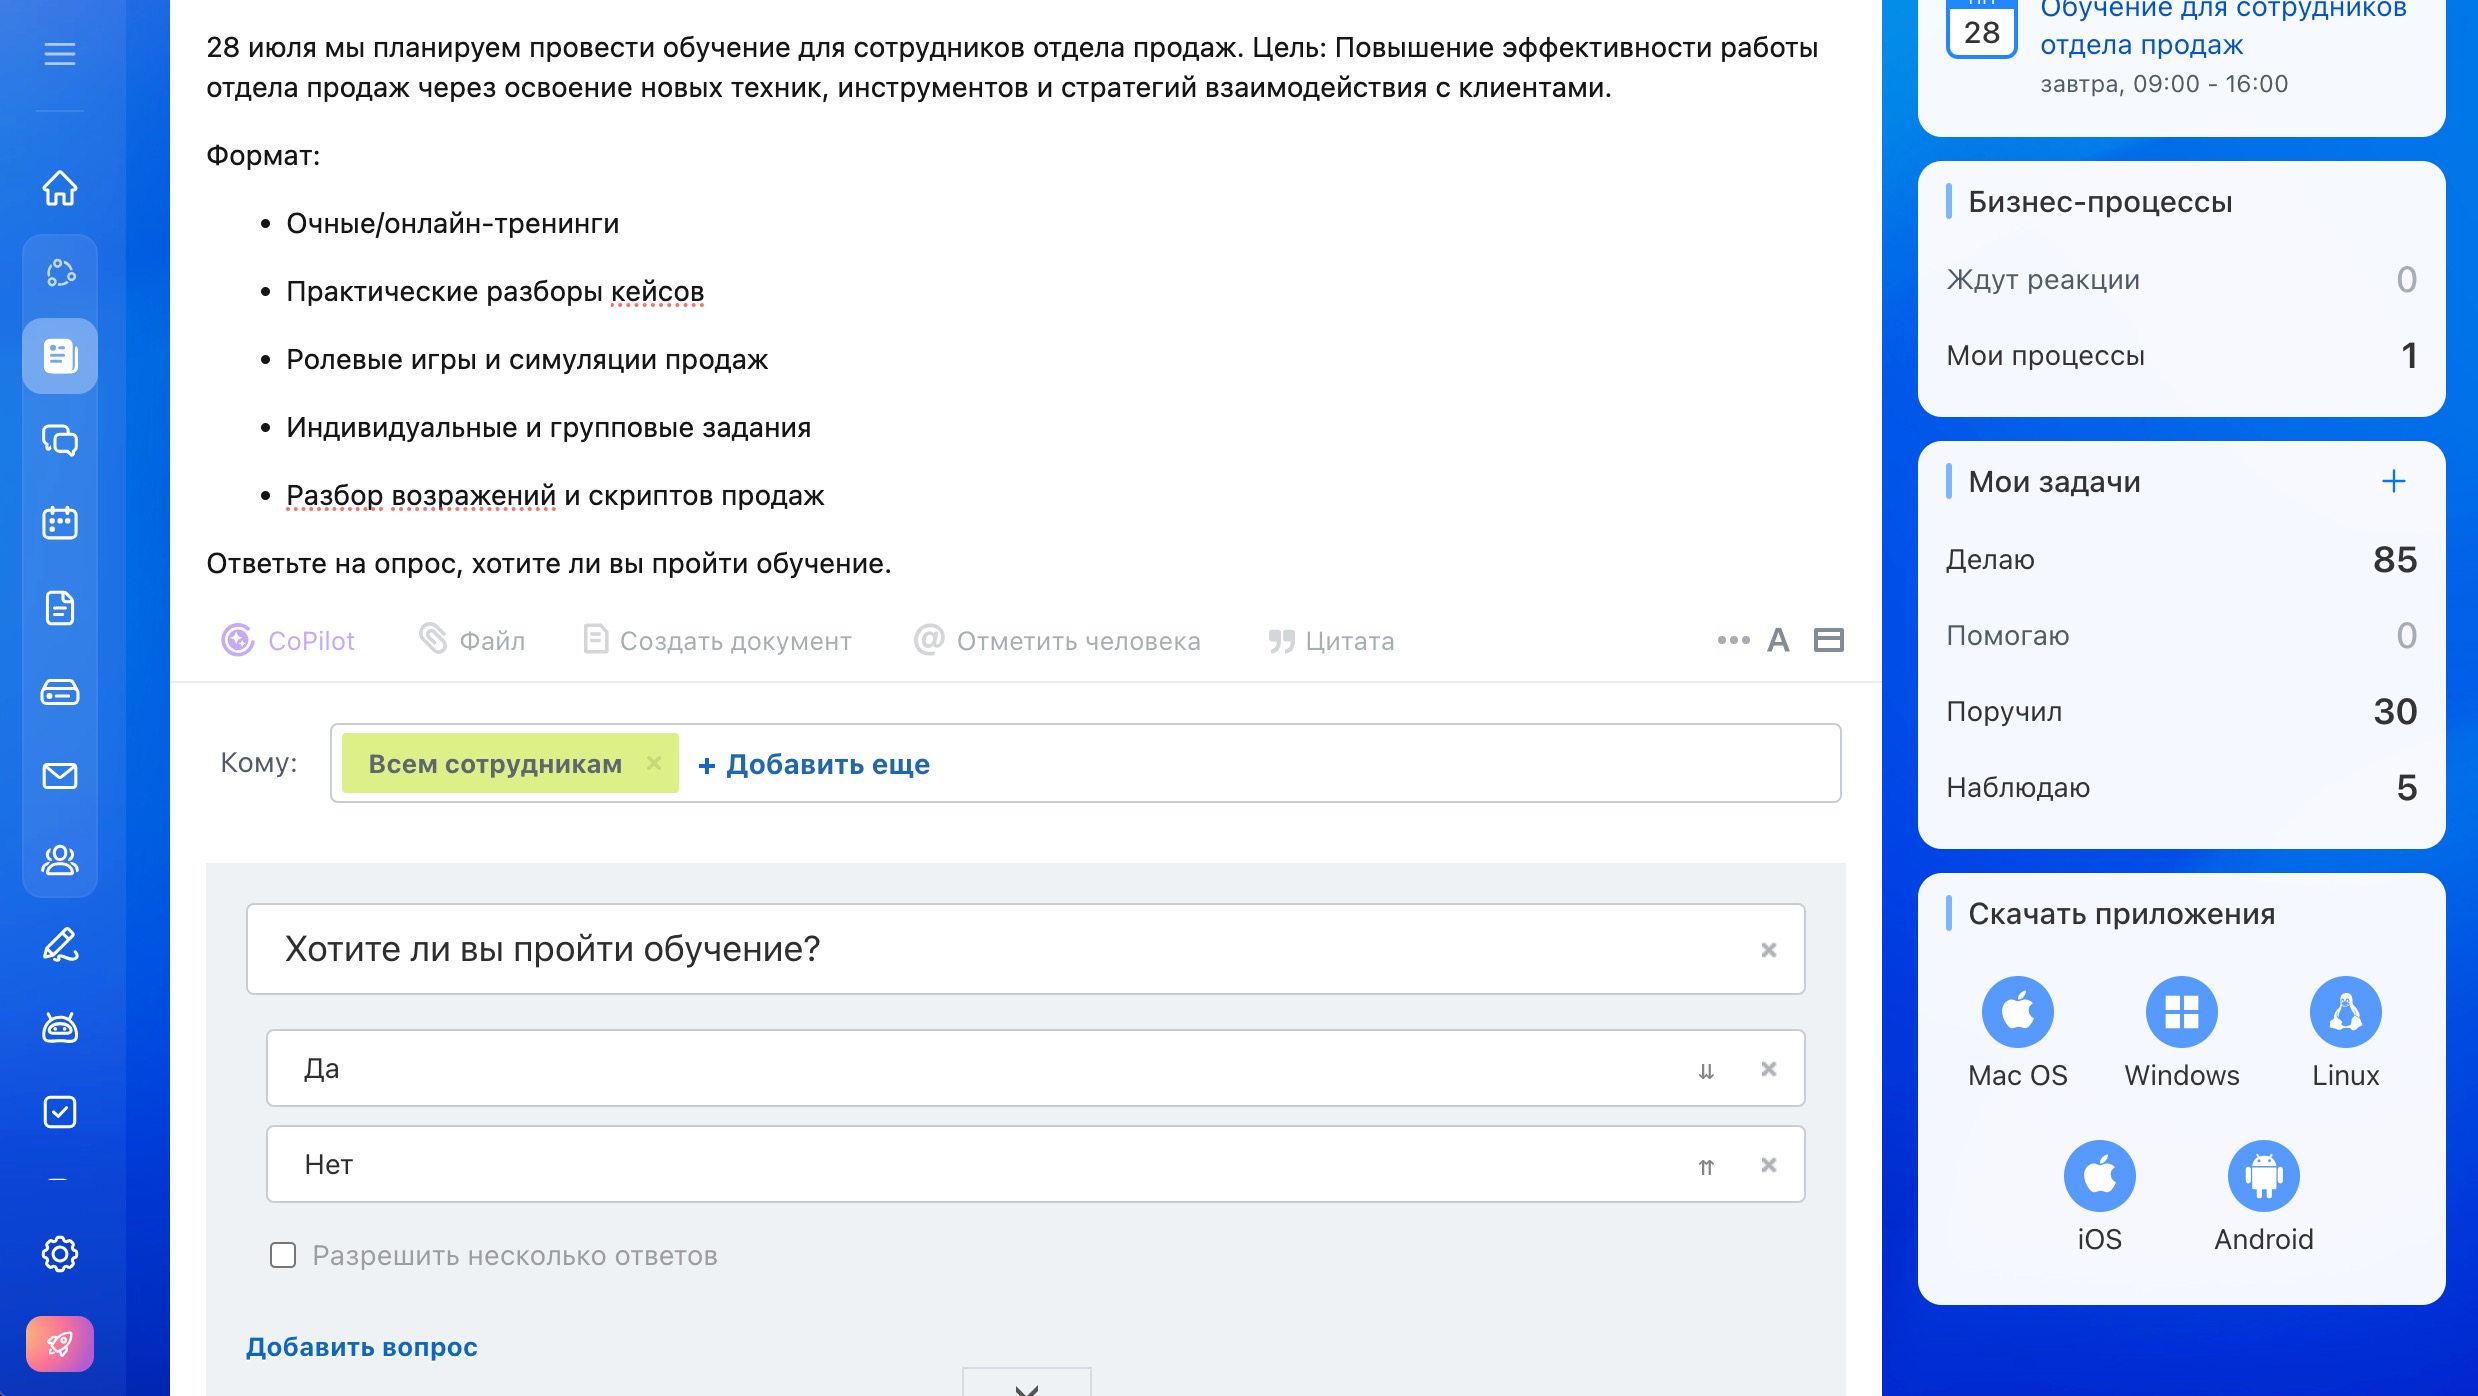Click the 28 calendar date icon
Viewport: 2478px width, 1396px height.
(1982, 28)
